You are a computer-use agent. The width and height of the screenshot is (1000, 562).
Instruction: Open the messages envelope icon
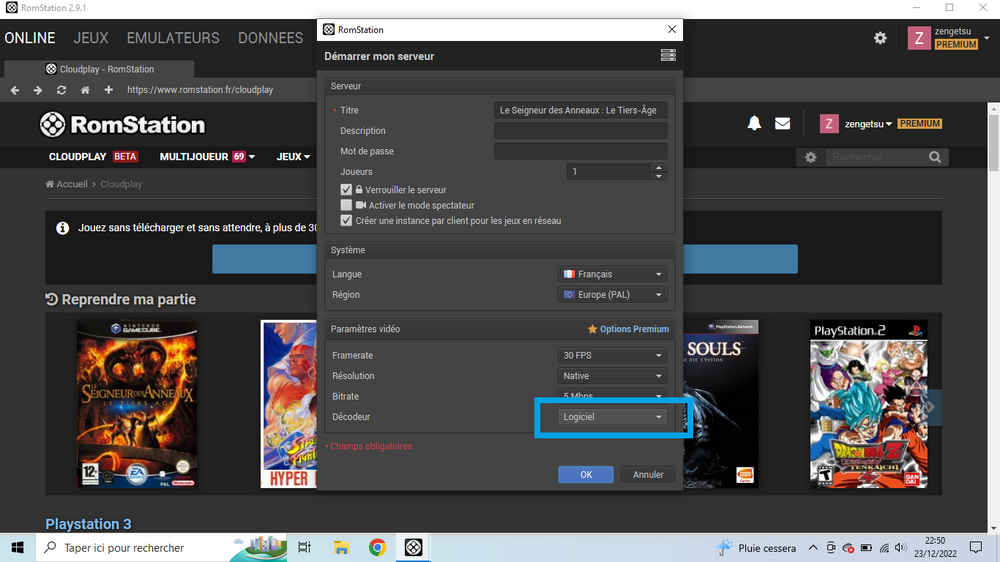[x=783, y=123]
